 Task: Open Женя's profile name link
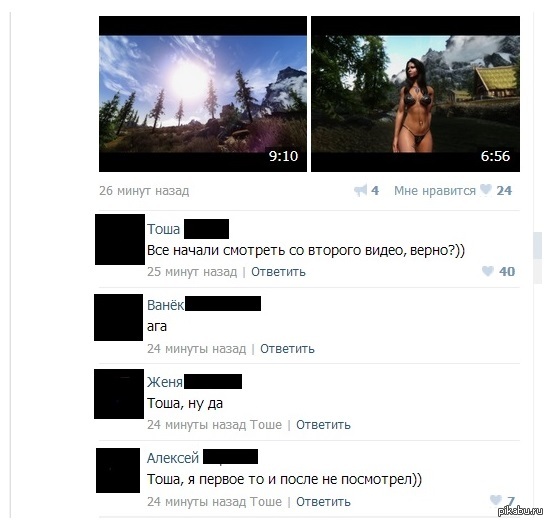[165, 382]
